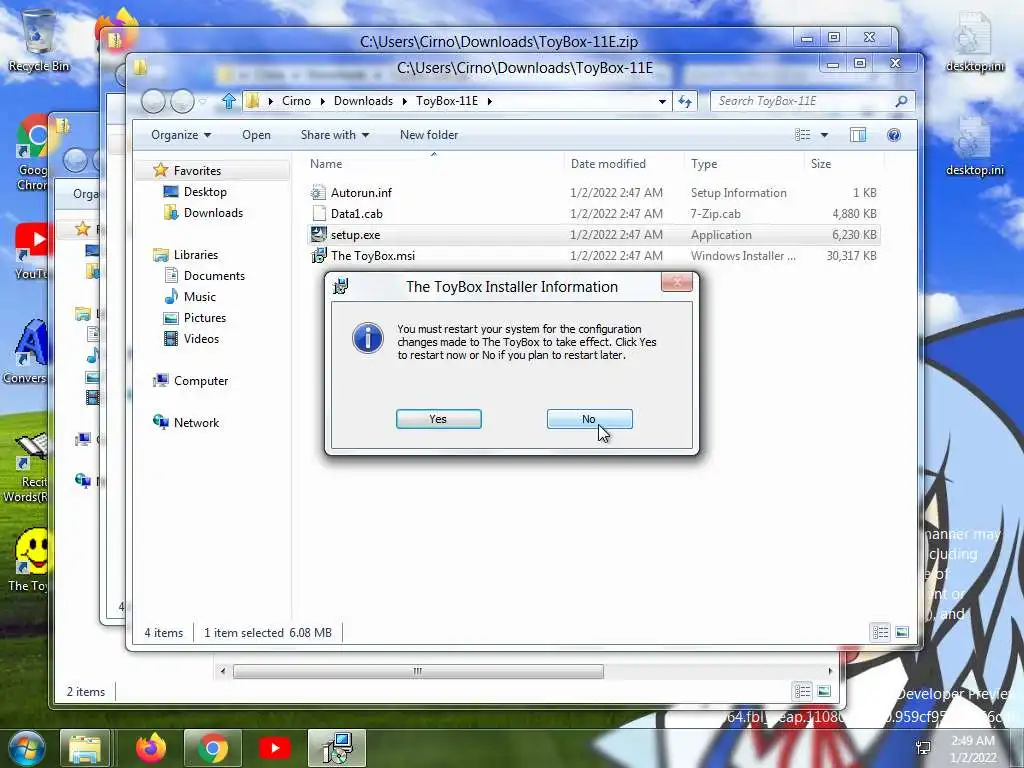This screenshot has height=768, width=1024.
Task: Click the Back navigation button
Action: (153, 101)
